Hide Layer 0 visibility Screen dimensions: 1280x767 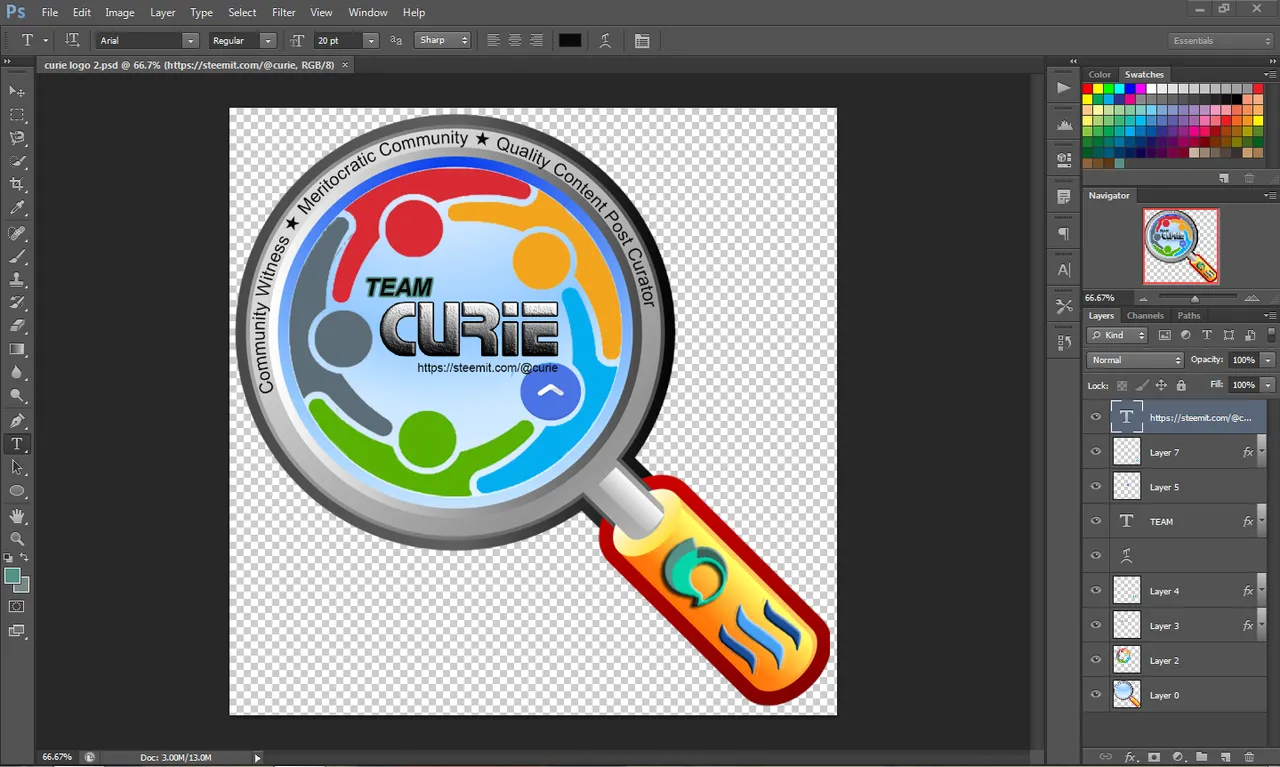click(1096, 695)
